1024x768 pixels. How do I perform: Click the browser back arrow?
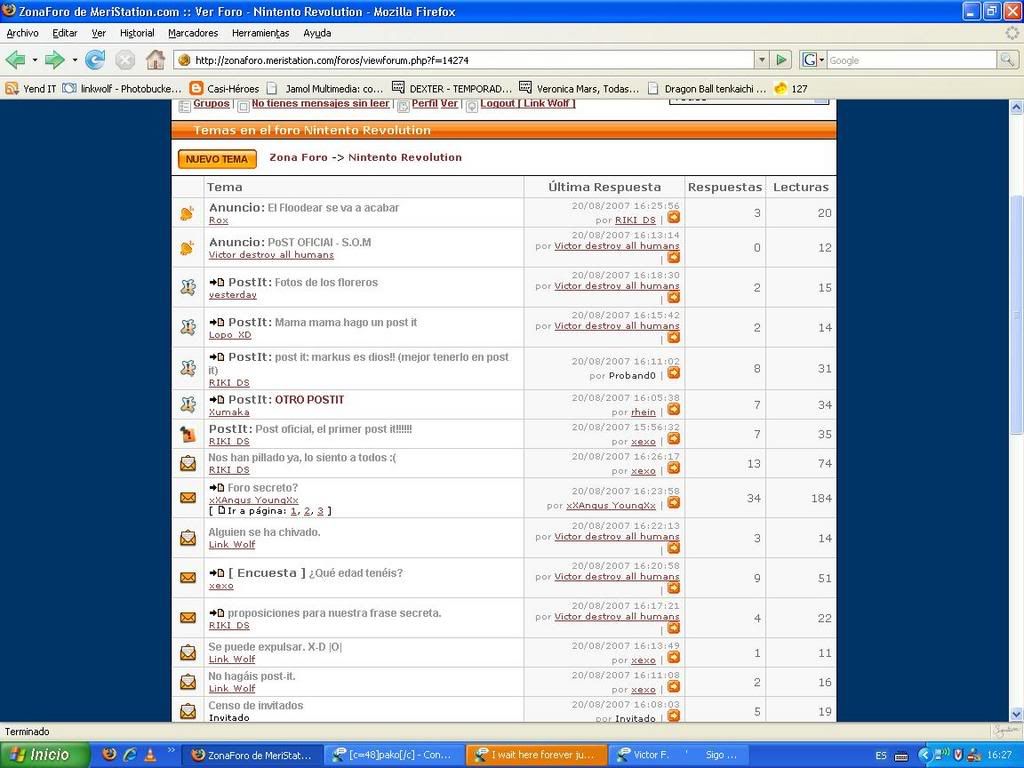(15, 60)
